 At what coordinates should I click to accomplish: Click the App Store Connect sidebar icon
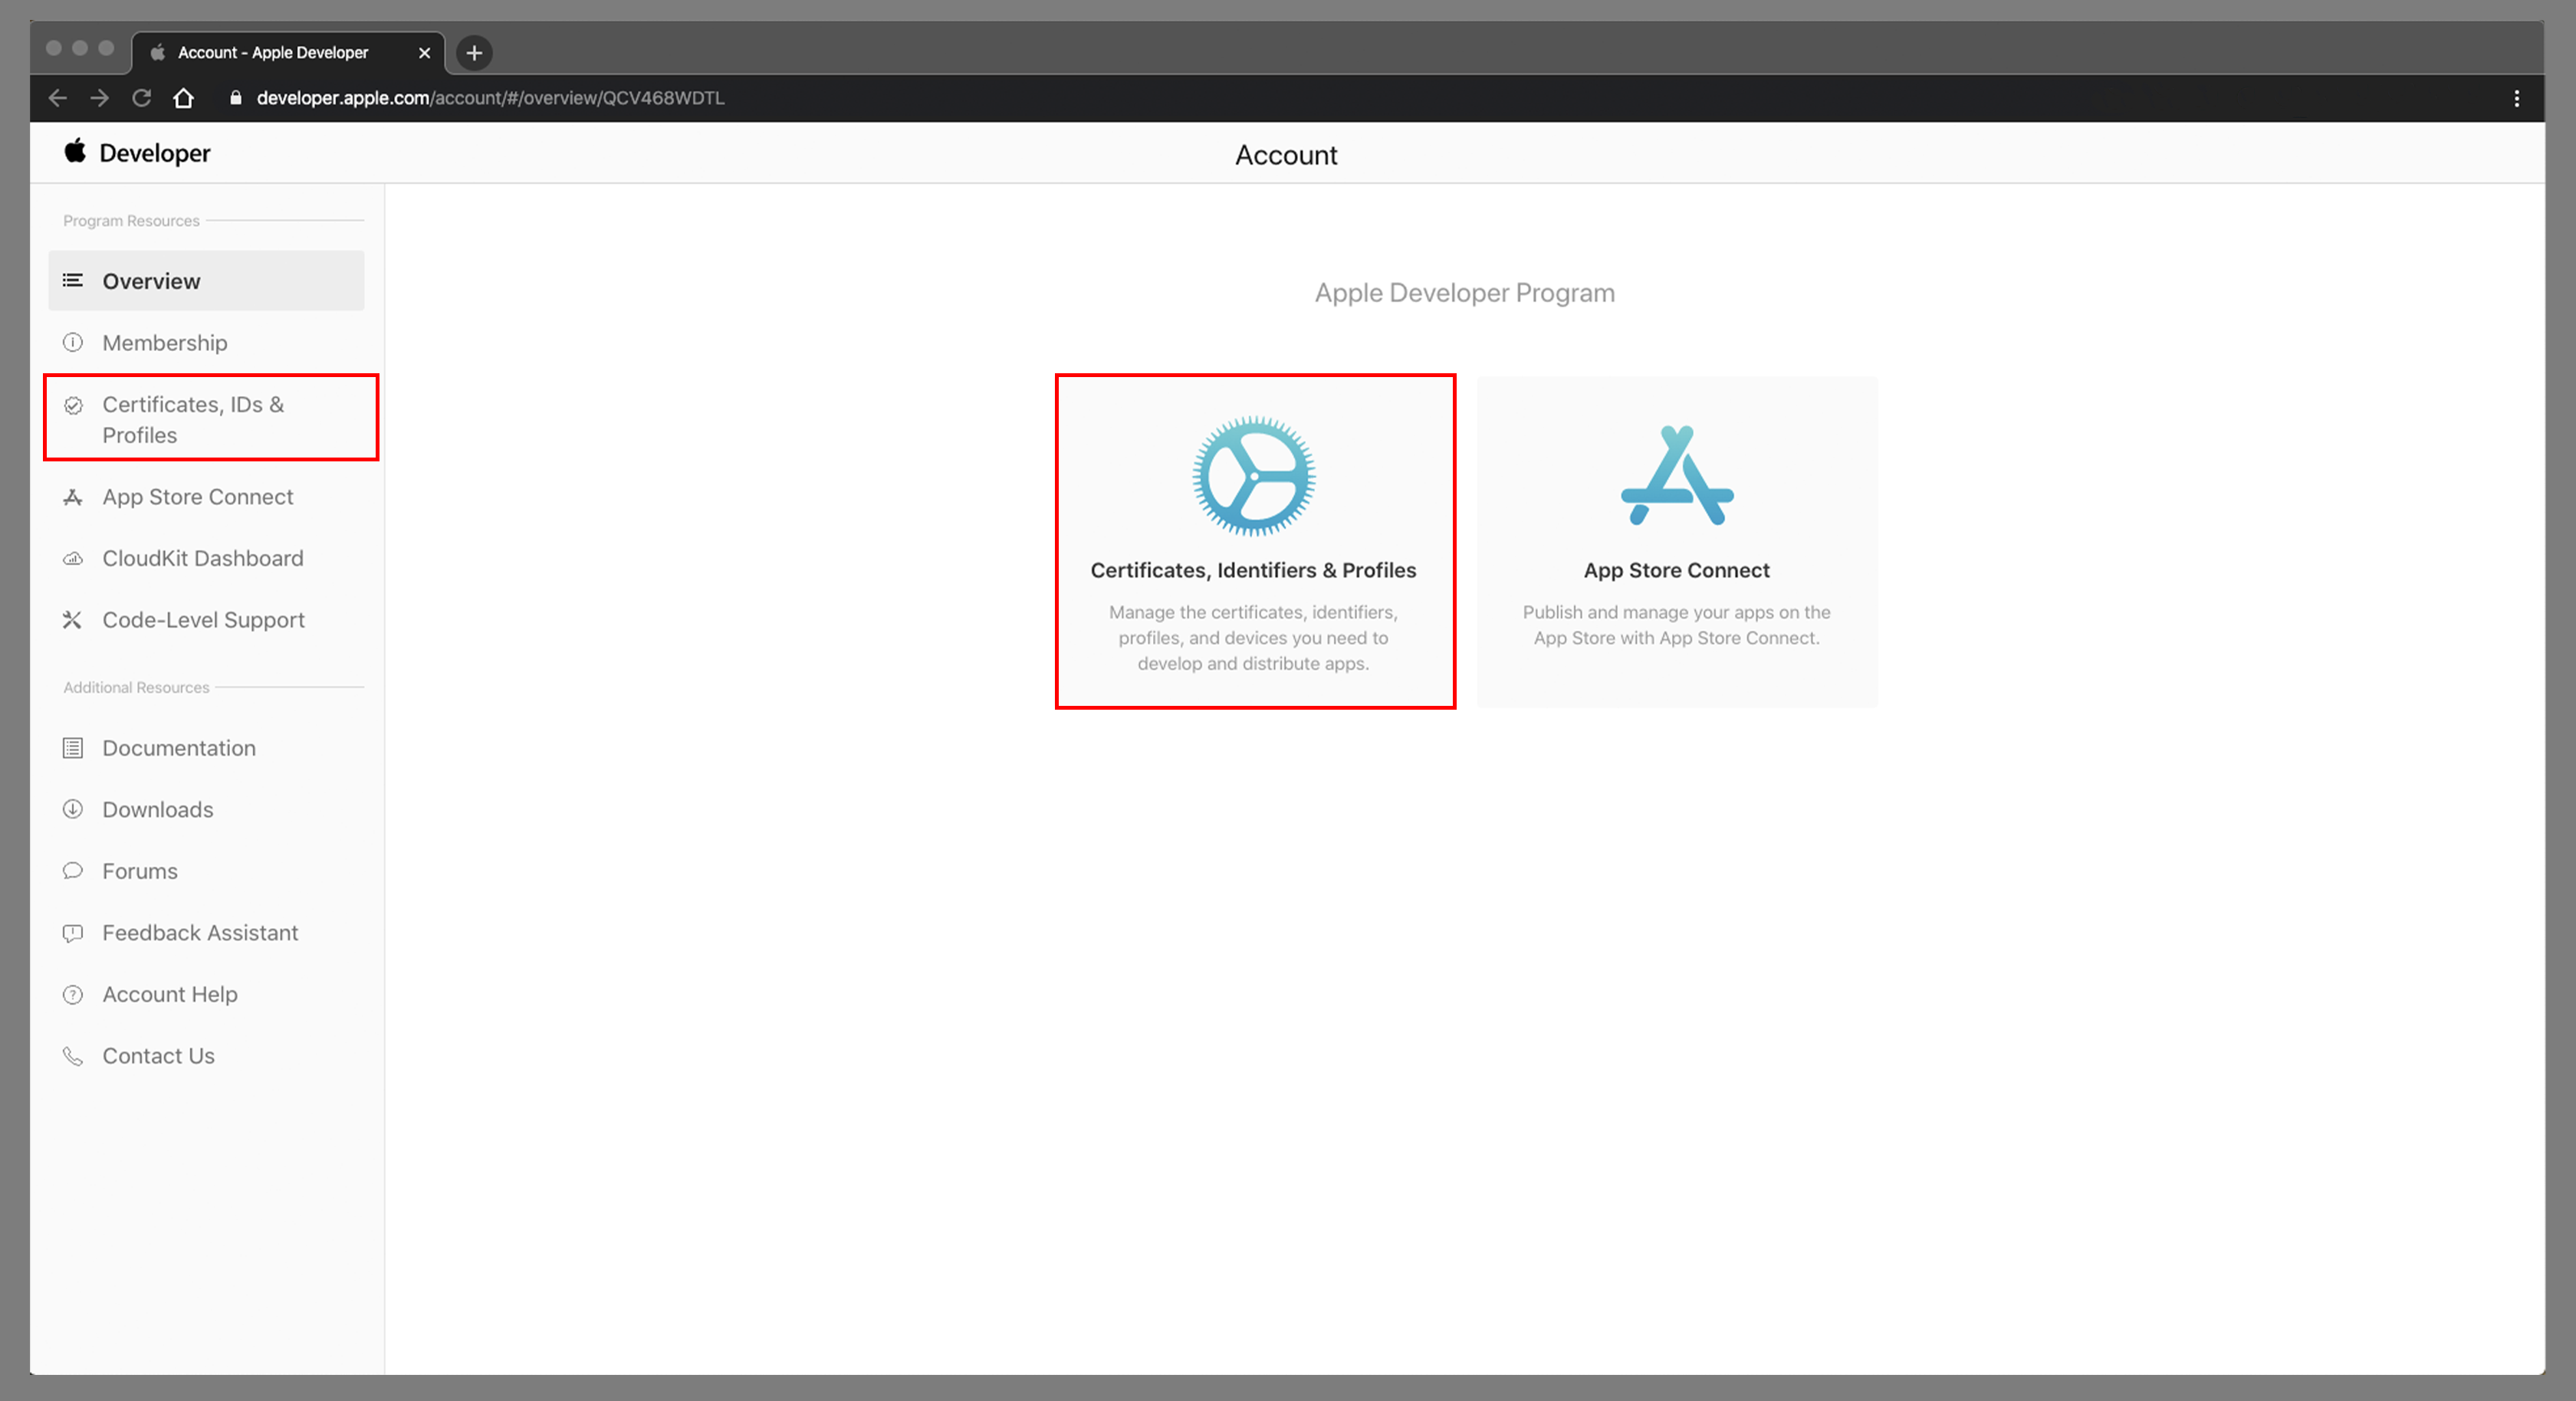(73, 497)
